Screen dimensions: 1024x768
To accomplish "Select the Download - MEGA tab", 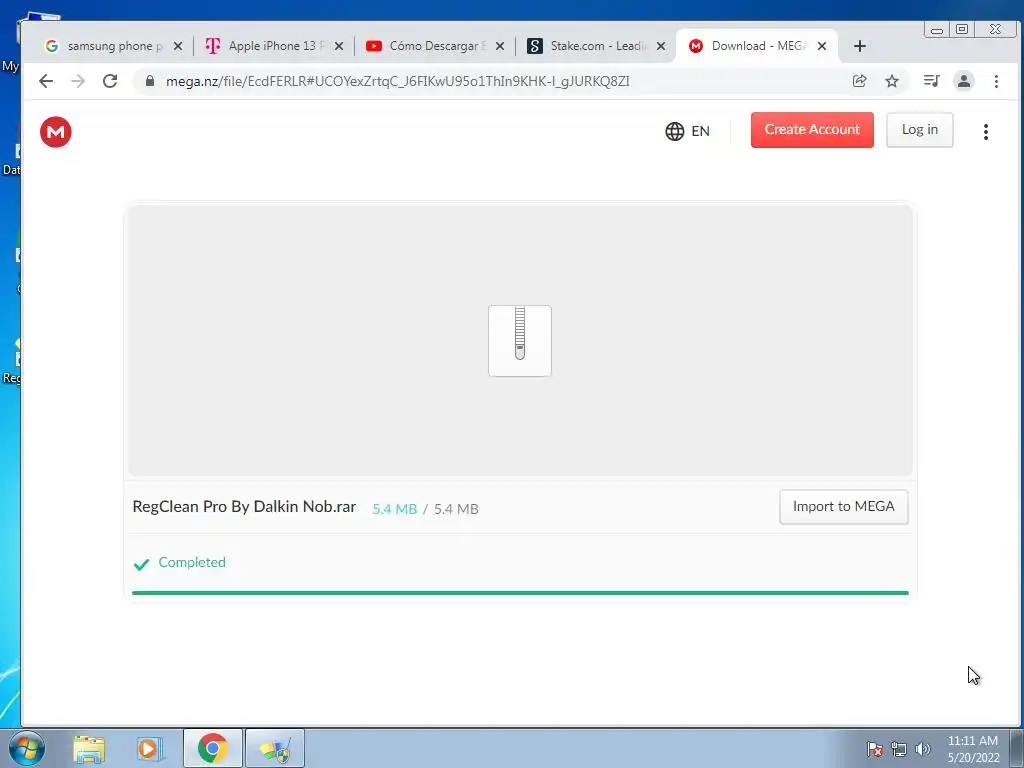I will pos(758,46).
